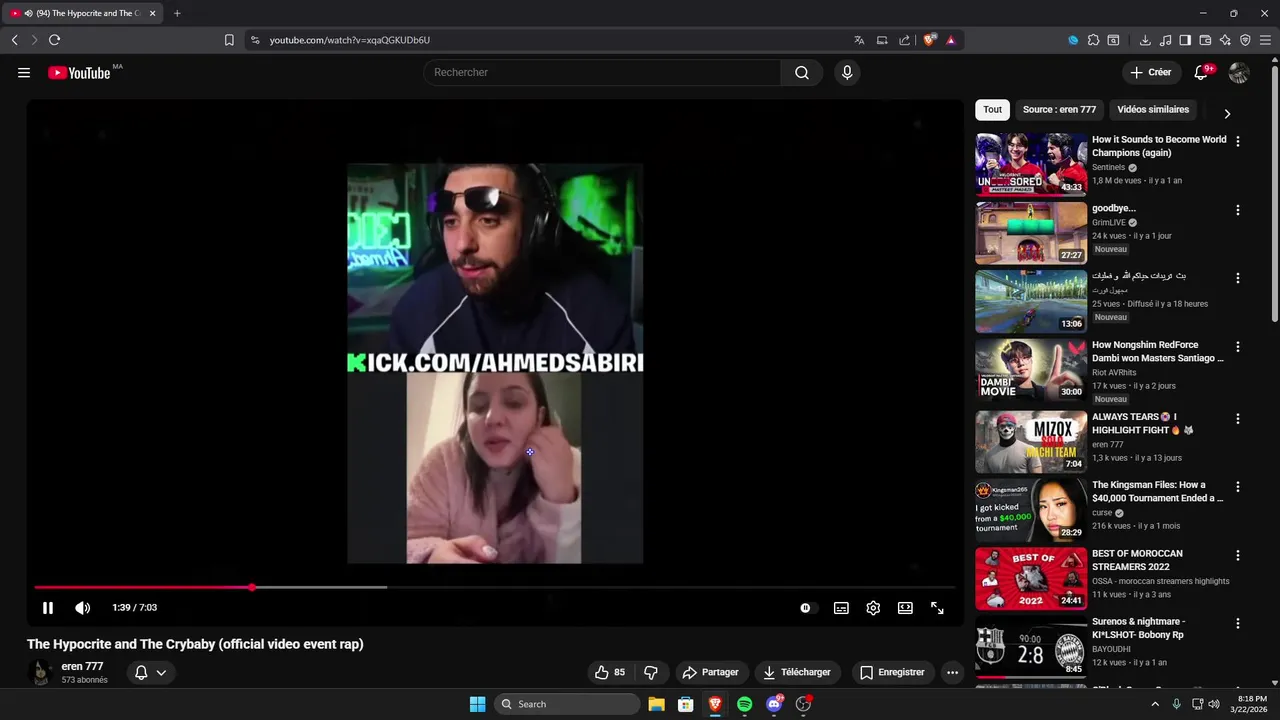Open the Sentinels channel under first suggestion

click(x=1108, y=167)
